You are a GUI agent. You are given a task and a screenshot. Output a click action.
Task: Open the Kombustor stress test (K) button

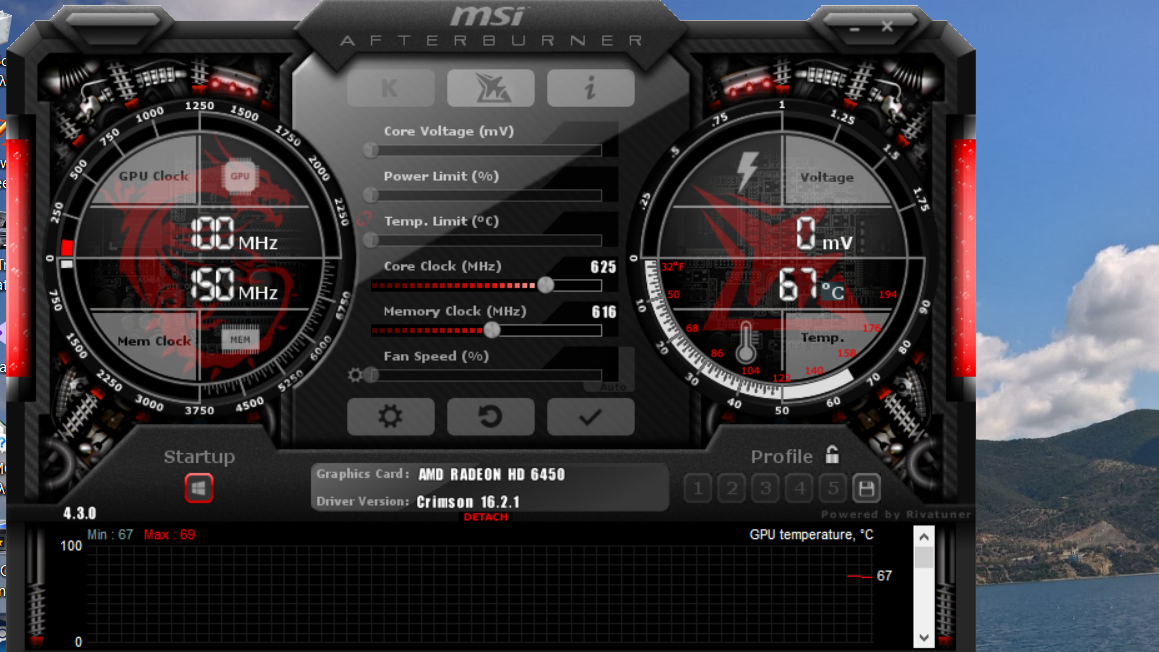390,88
